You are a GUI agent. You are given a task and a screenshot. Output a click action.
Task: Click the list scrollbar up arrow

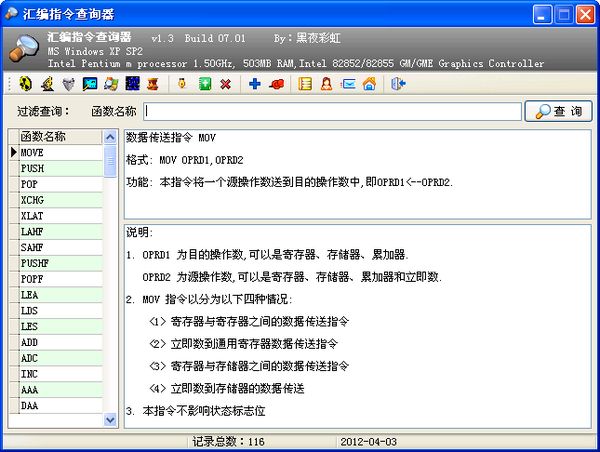[110, 137]
